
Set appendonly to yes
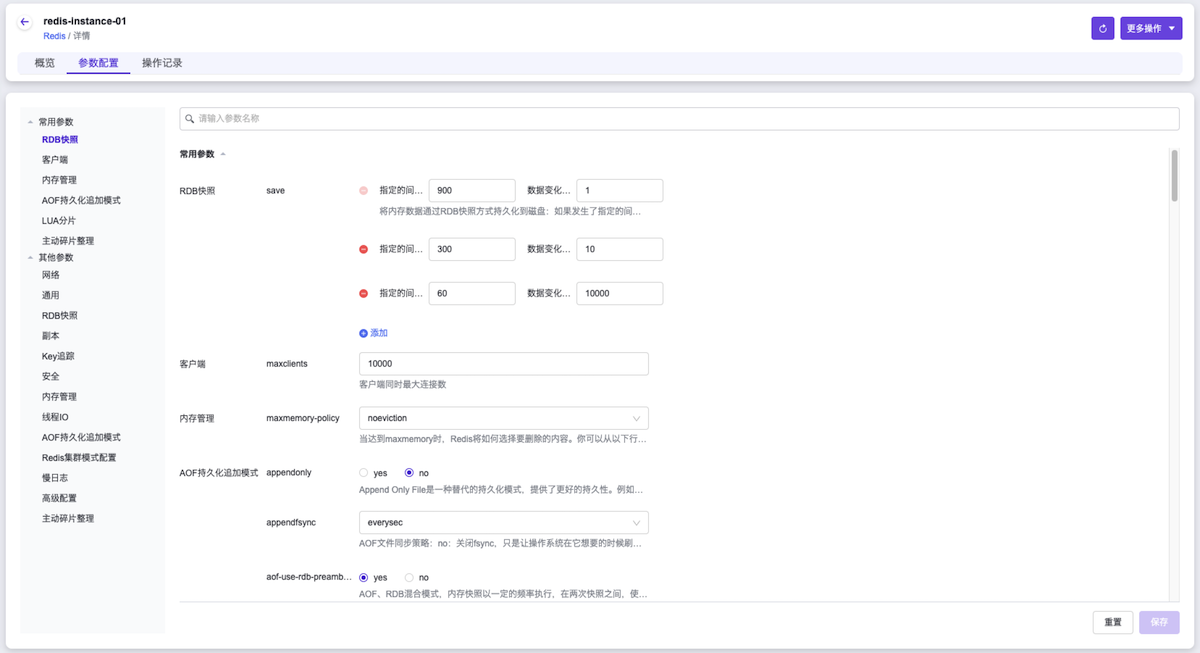(364, 472)
